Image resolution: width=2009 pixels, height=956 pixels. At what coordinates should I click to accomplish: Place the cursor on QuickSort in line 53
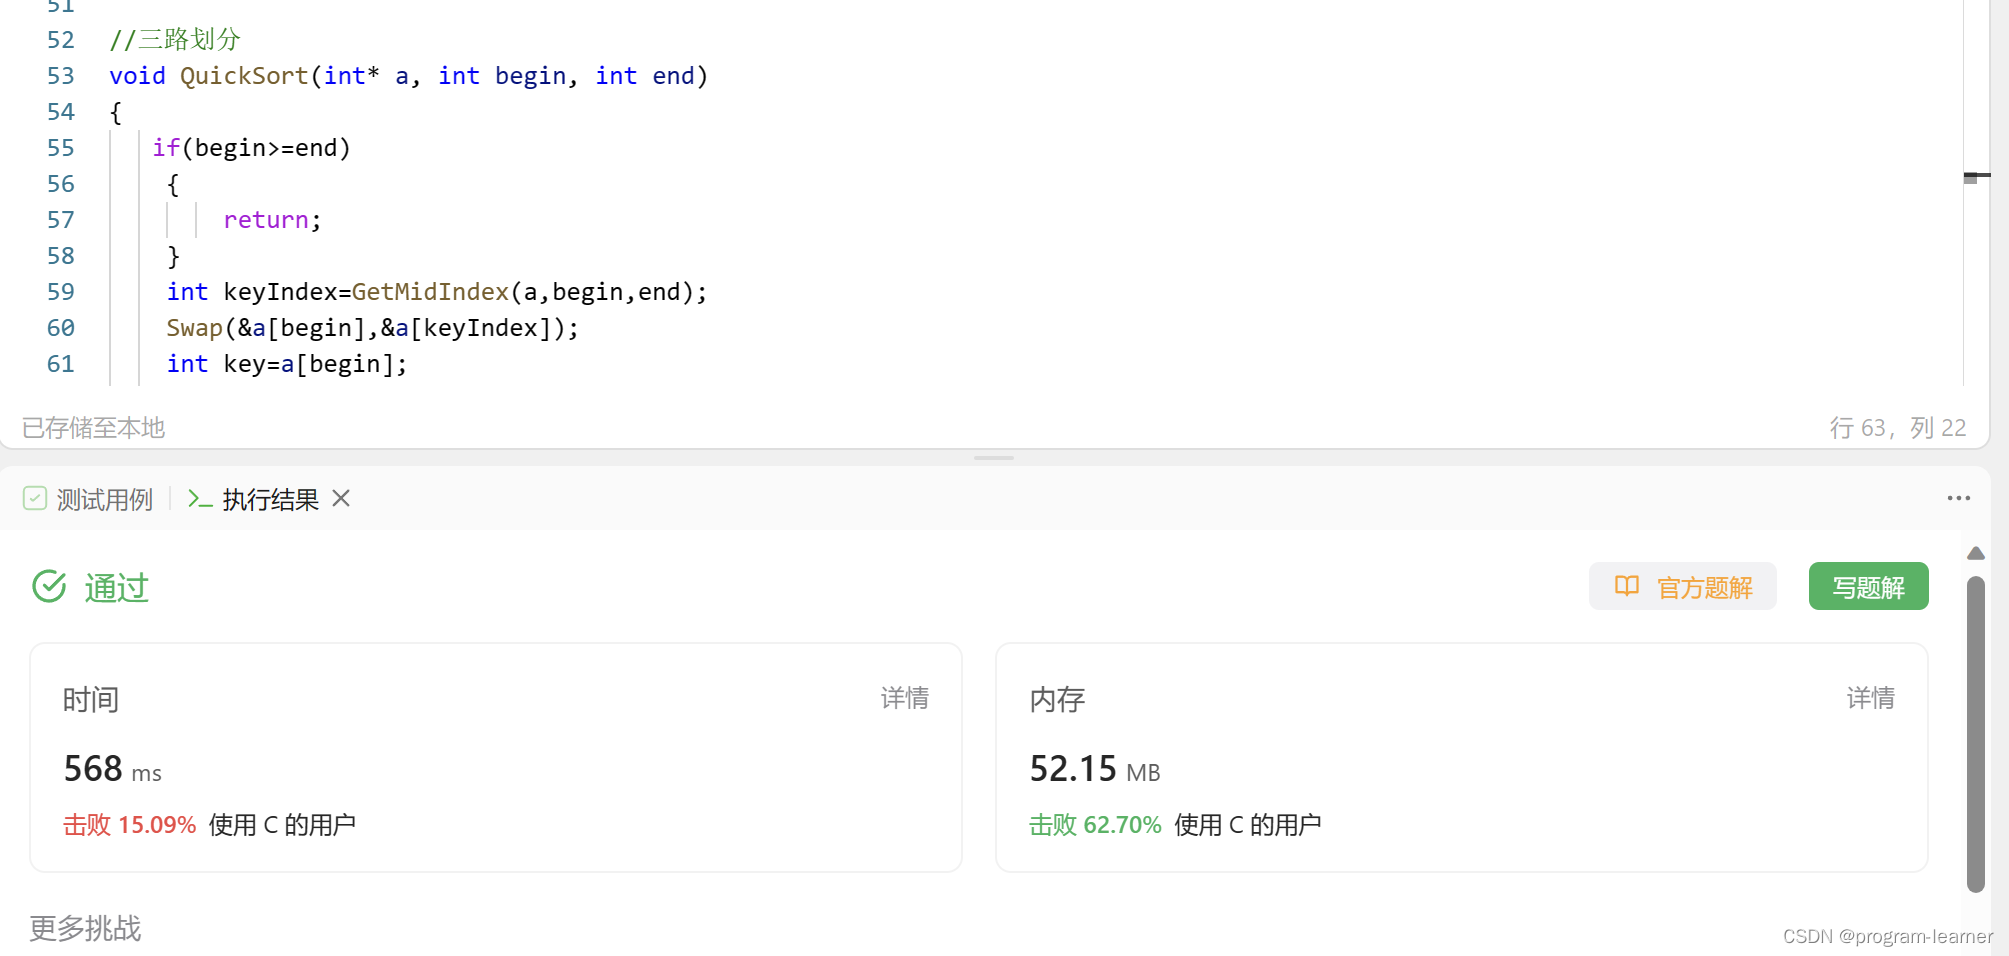coord(244,76)
